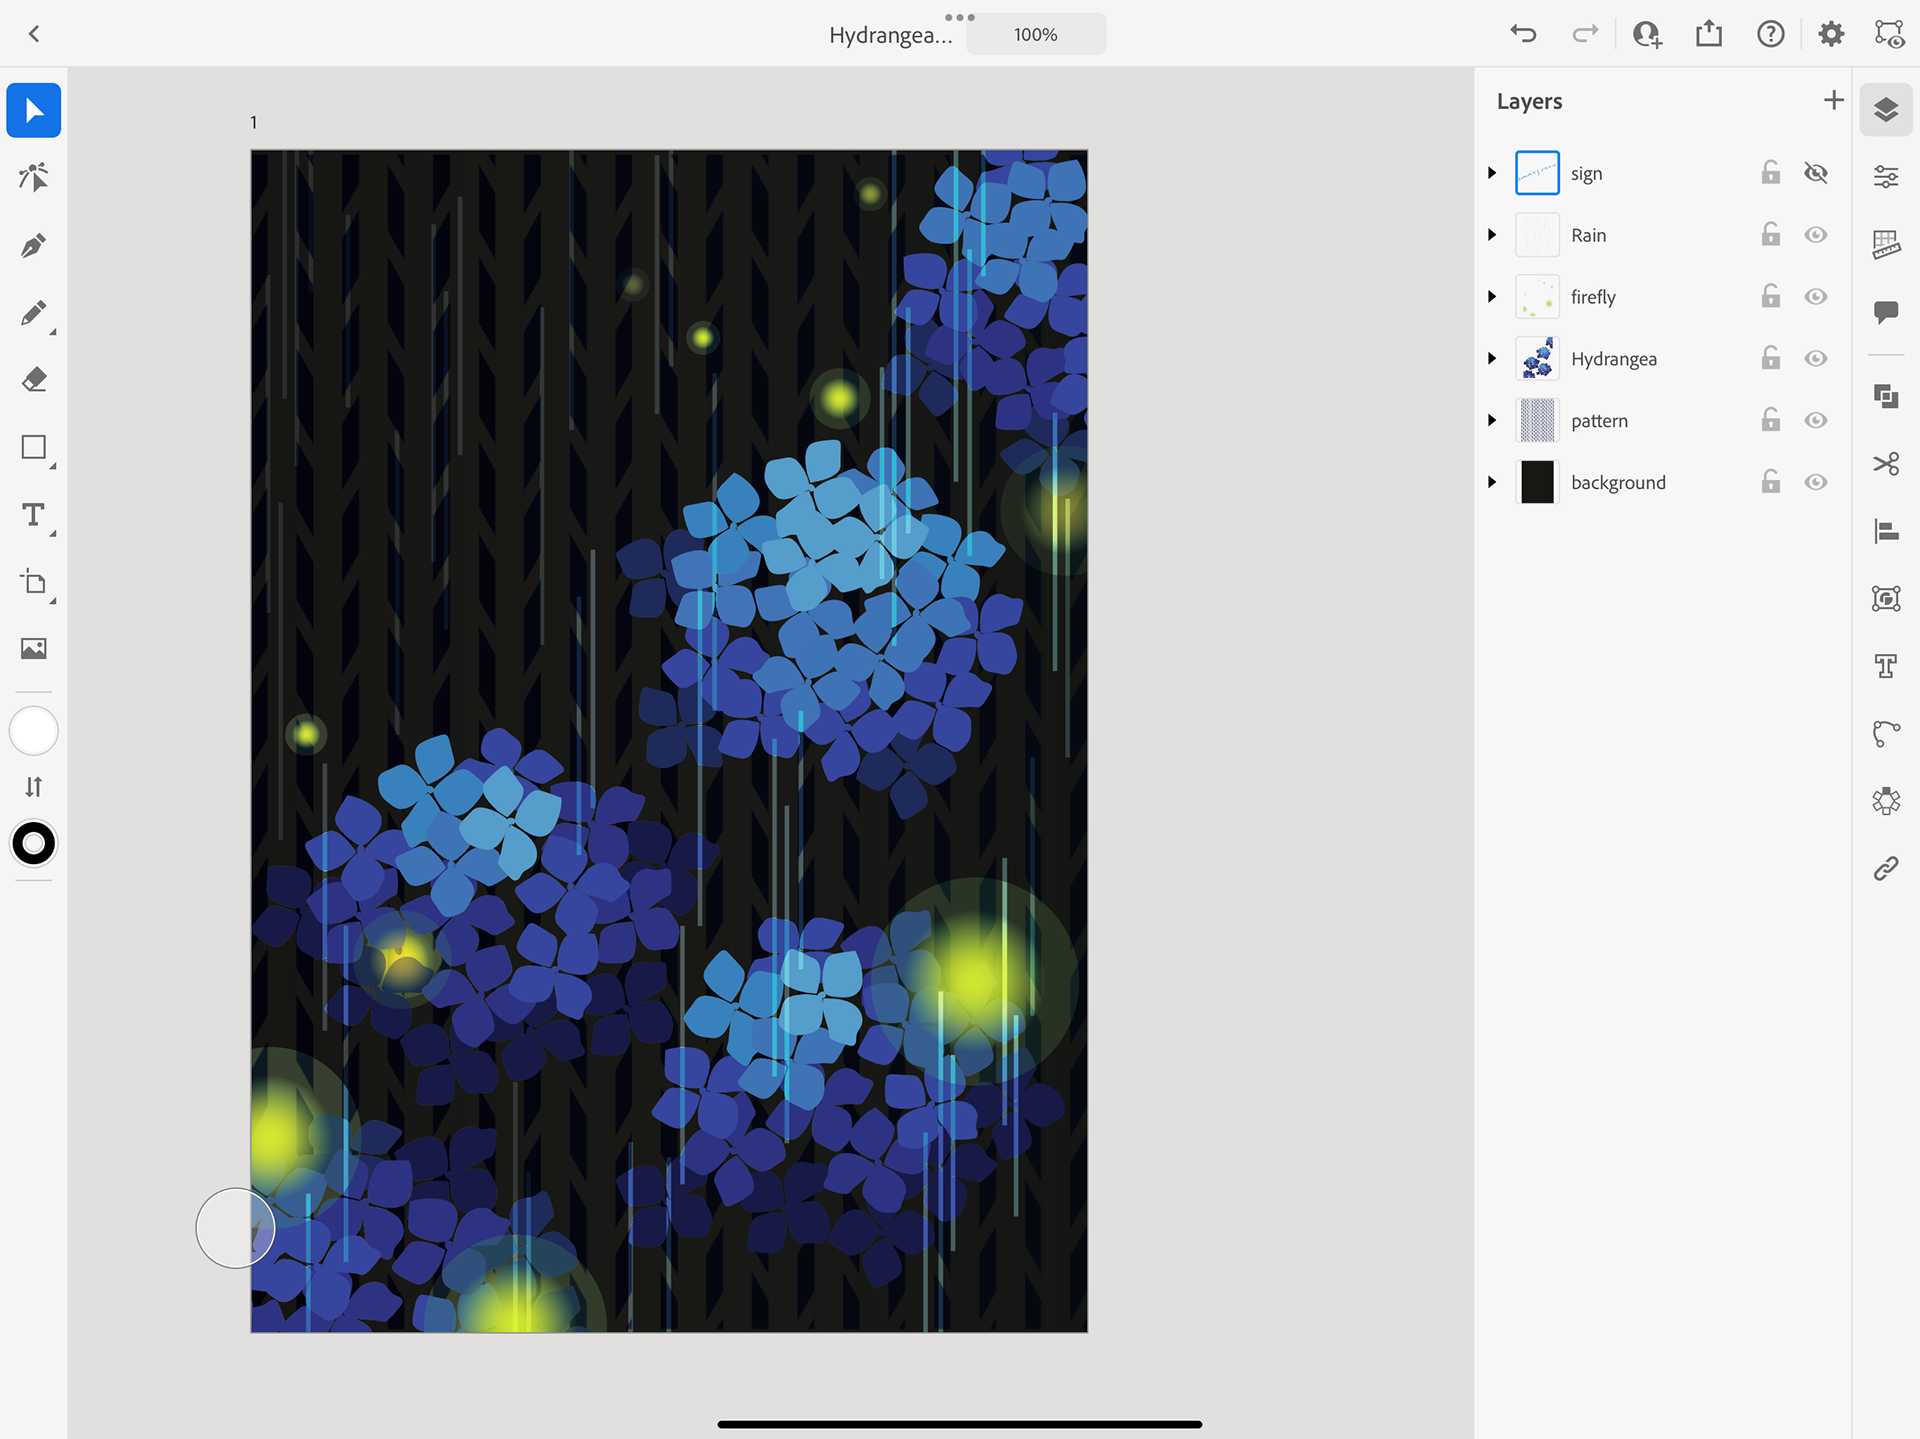Select the Type tool

[33, 514]
